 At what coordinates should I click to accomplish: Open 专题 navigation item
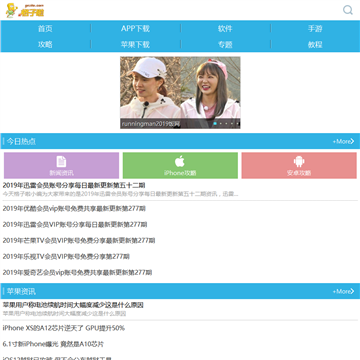click(225, 44)
